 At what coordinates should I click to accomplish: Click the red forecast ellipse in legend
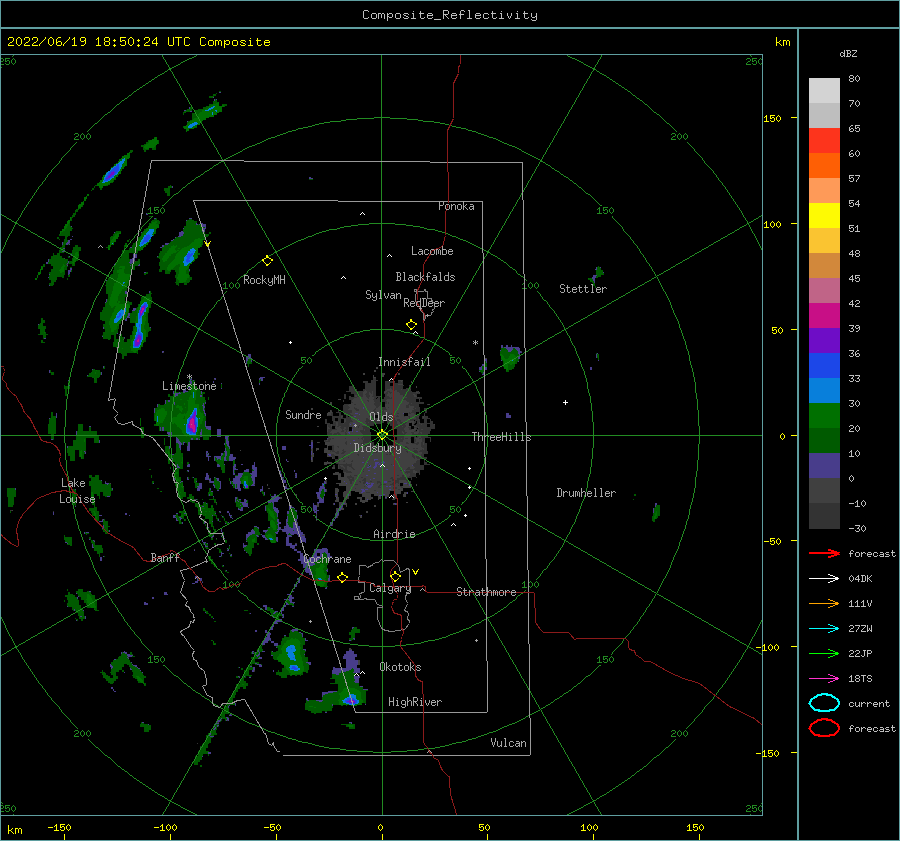coord(824,728)
